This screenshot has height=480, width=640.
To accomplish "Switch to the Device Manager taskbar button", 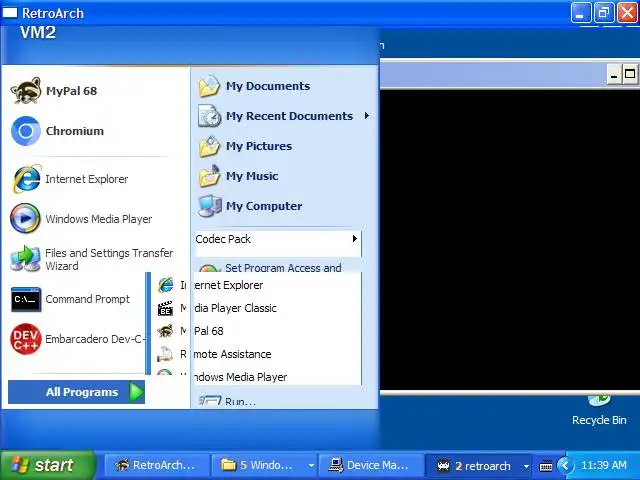I will (x=371, y=465).
